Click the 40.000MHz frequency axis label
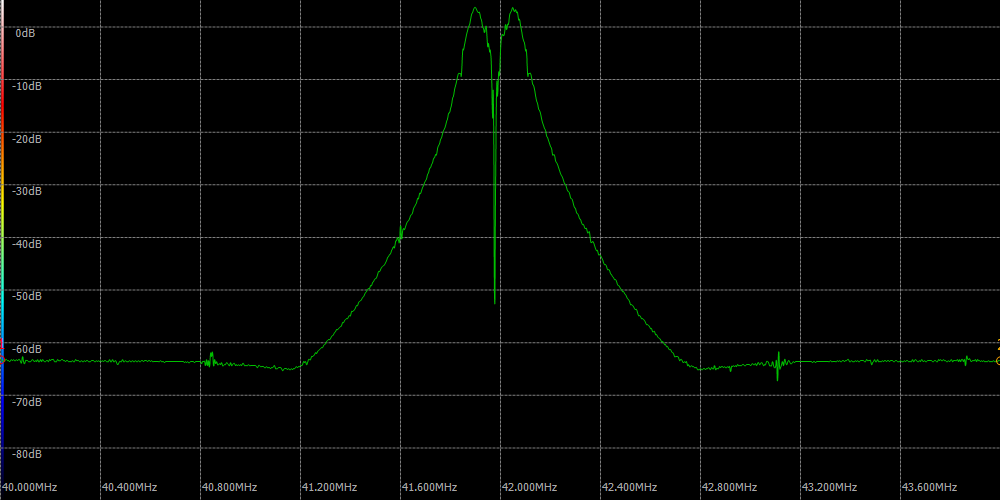 [x=29, y=487]
